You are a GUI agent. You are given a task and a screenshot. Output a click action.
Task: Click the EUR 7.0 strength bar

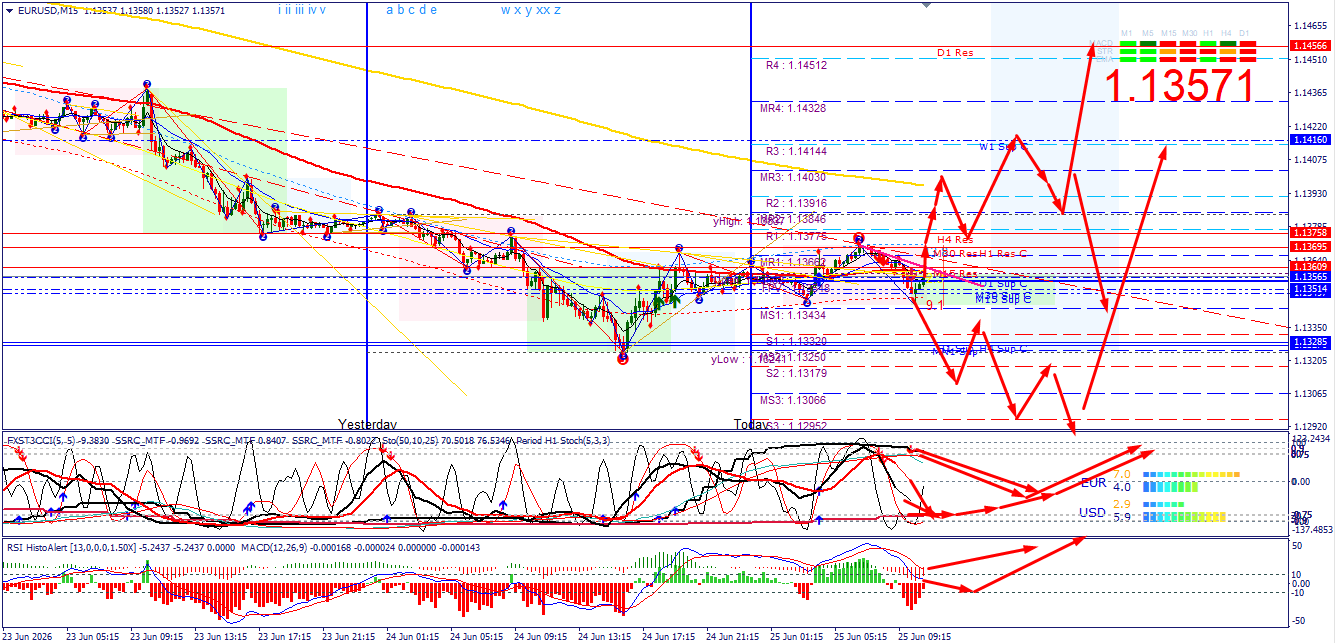[1191, 474]
